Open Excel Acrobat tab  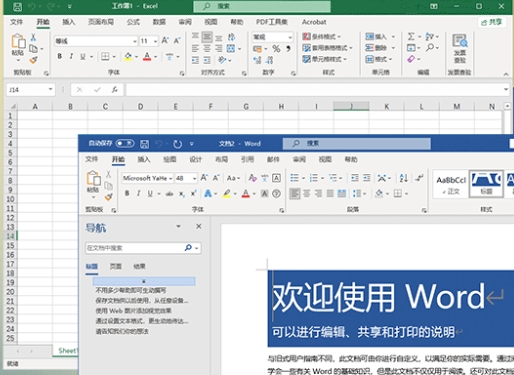(314, 22)
